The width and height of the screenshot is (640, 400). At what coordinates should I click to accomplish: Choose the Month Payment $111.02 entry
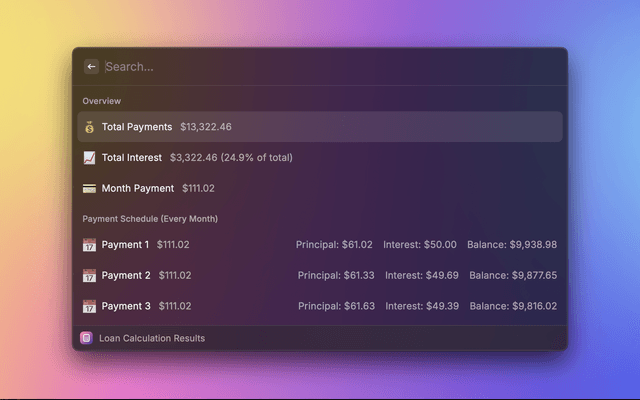point(158,188)
